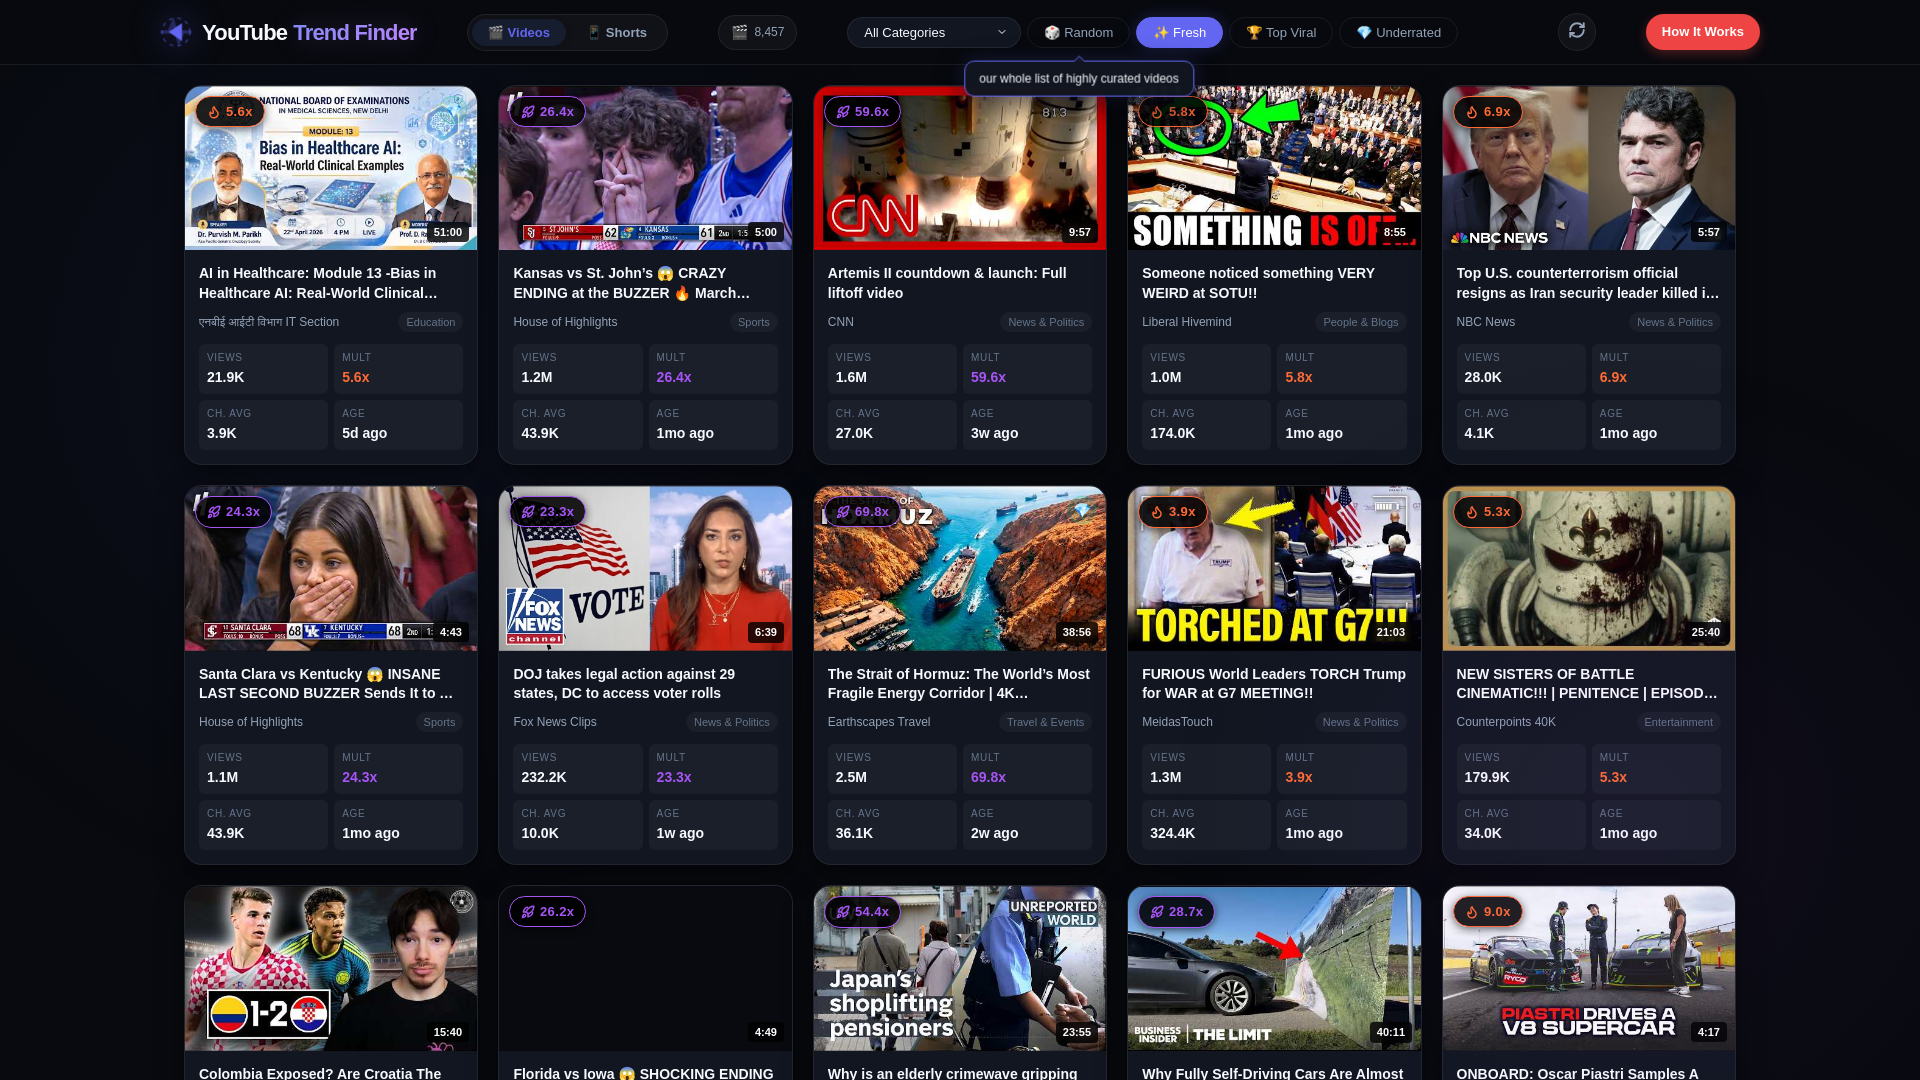Click the How It Works button
Viewport: 1920px width, 1080px height.
click(x=1702, y=32)
